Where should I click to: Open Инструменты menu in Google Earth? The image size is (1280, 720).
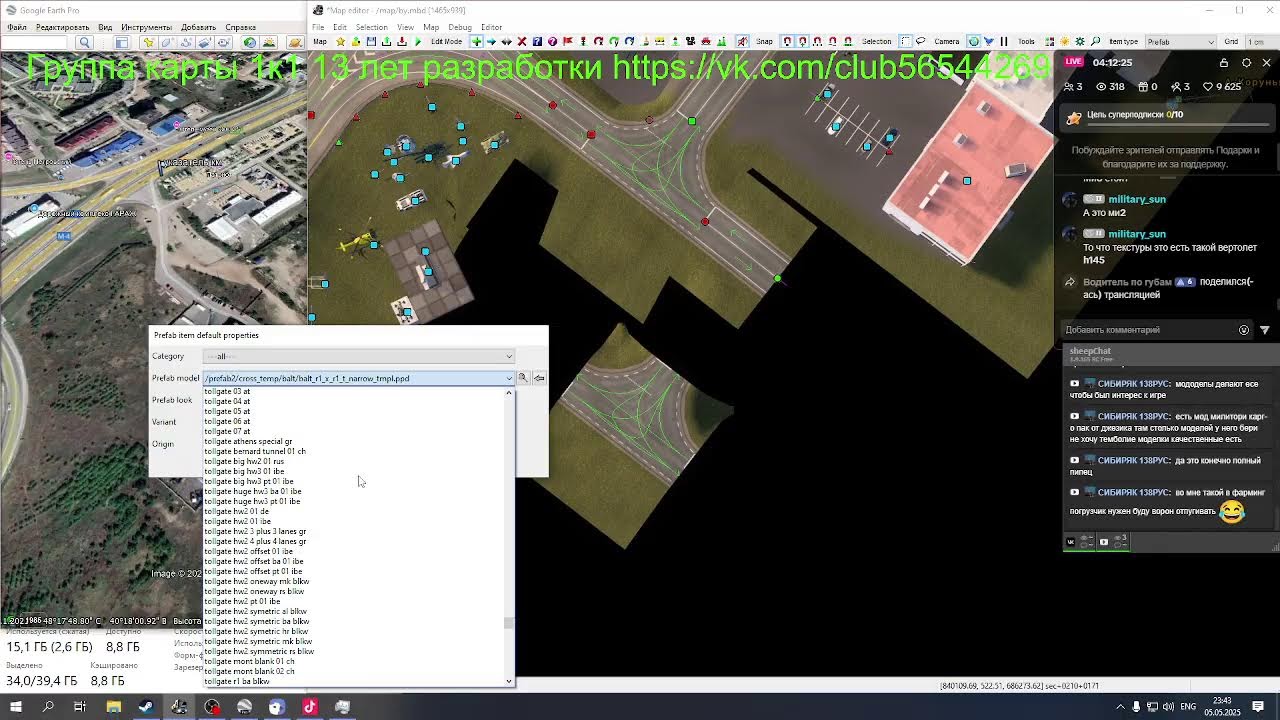click(x=146, y=27)
